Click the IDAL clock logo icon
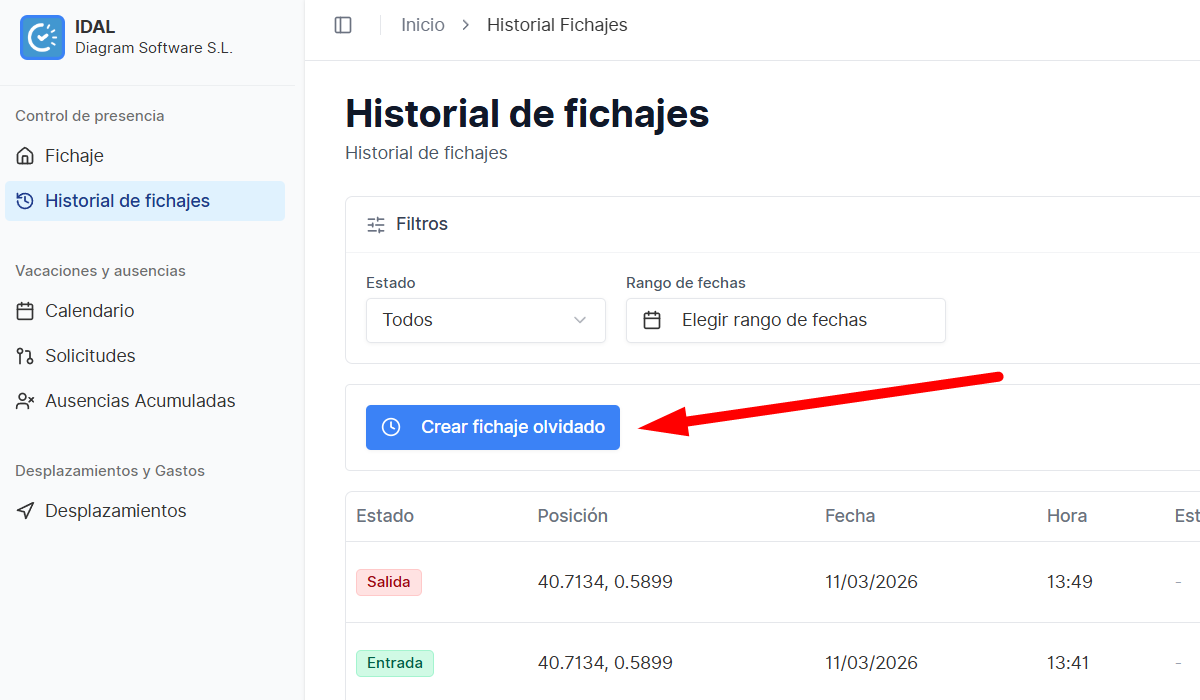Image resolution: width=1200 pixels, height=700 pixels. pos(42,38)
